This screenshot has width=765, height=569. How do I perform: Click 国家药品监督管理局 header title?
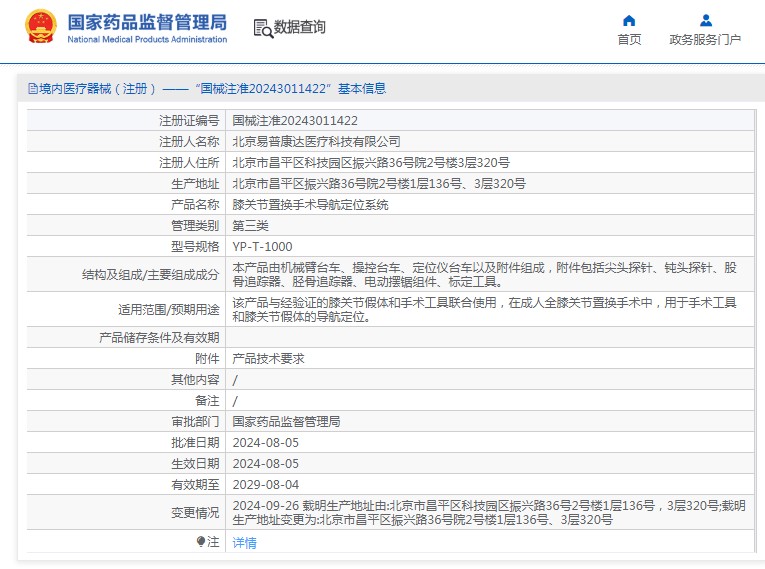point(147,22)
